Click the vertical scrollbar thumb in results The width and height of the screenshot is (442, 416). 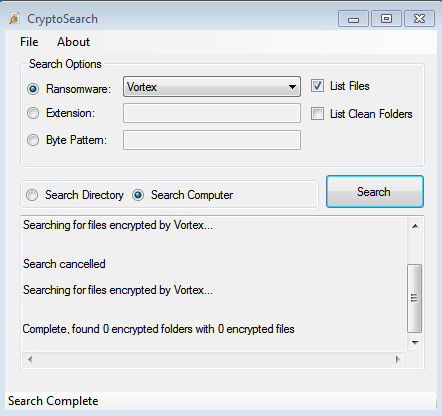pos(415,298)
